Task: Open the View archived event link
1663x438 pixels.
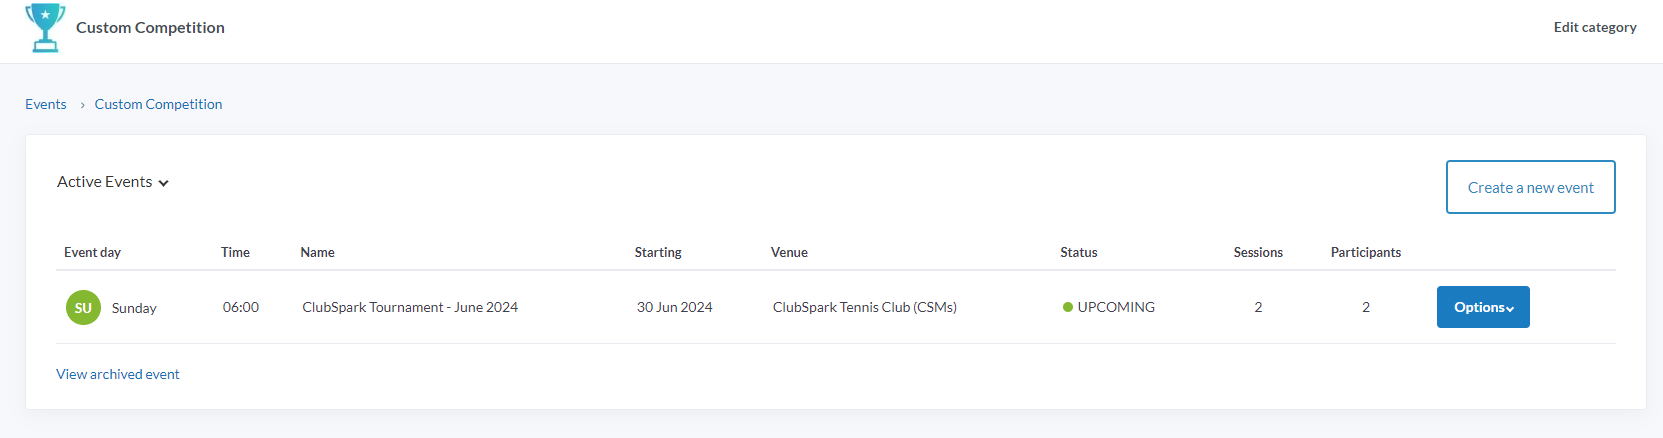Action: (118, 374)
